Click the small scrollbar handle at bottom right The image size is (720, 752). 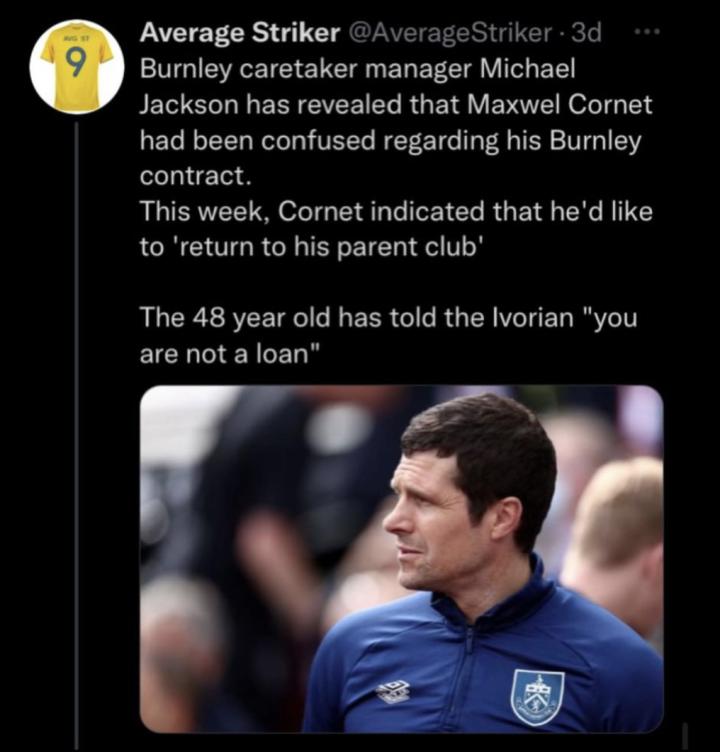pos(684,736)
